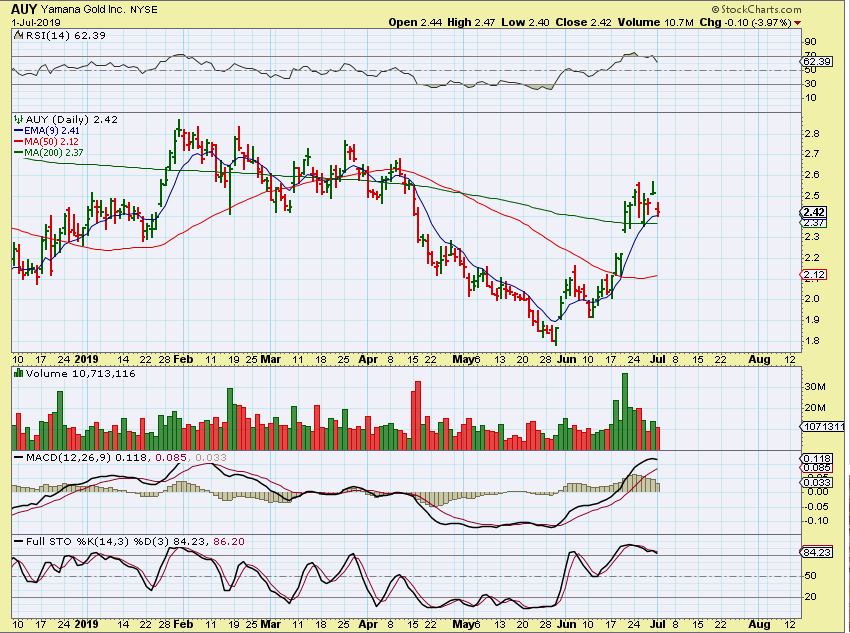Click Jul on the bottom date axis below stochastics
The width and height of the screenshot is (850, 633).
click(658, 624)
